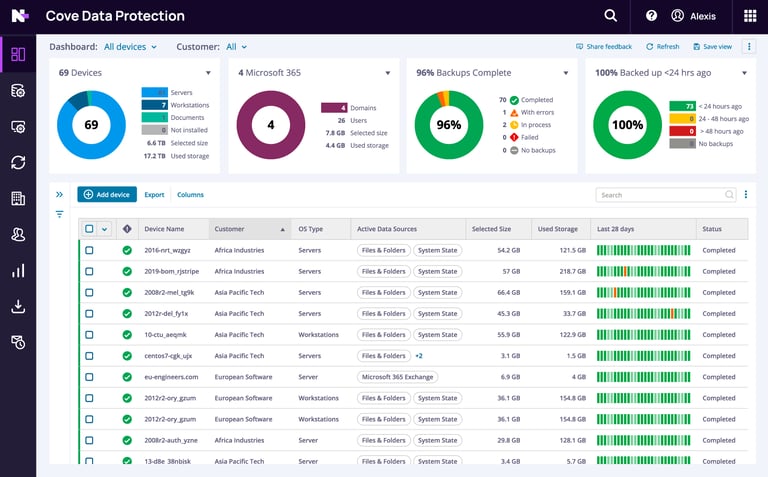Click the Microsoft 365 Exchange data source tag
Screen dimensions: 768x477
(x=397, y=377)
